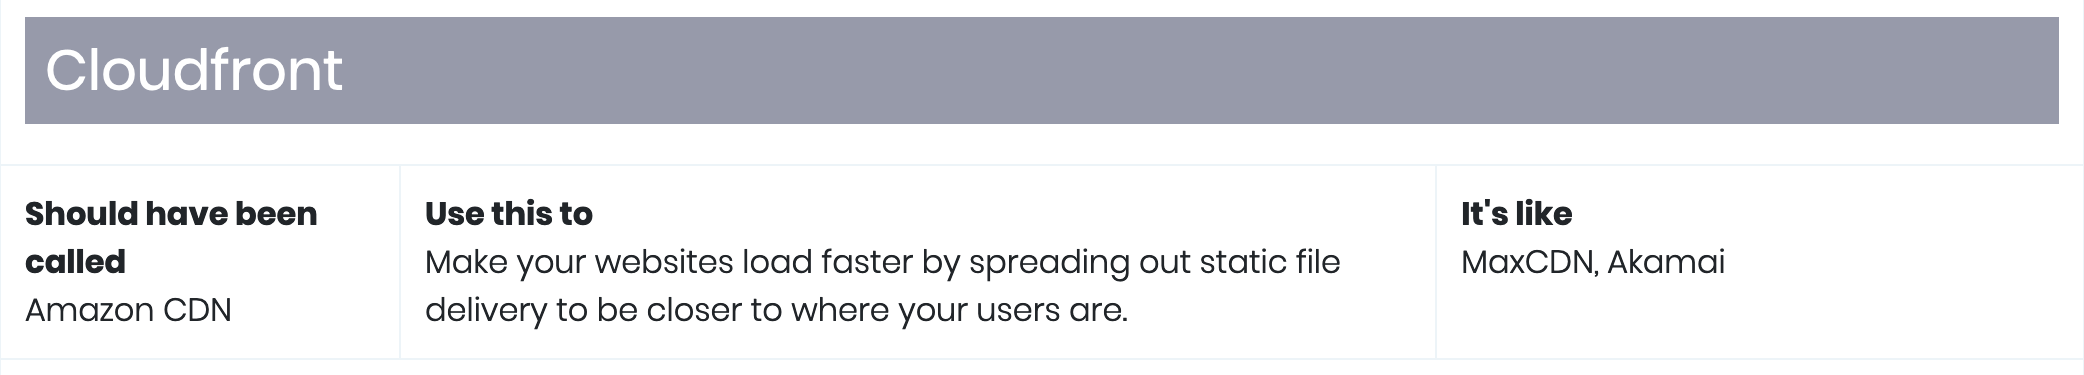Click the "Use this to" bold label
Image resolution: width=2084 pixels, height=375 pixels.
509,213
